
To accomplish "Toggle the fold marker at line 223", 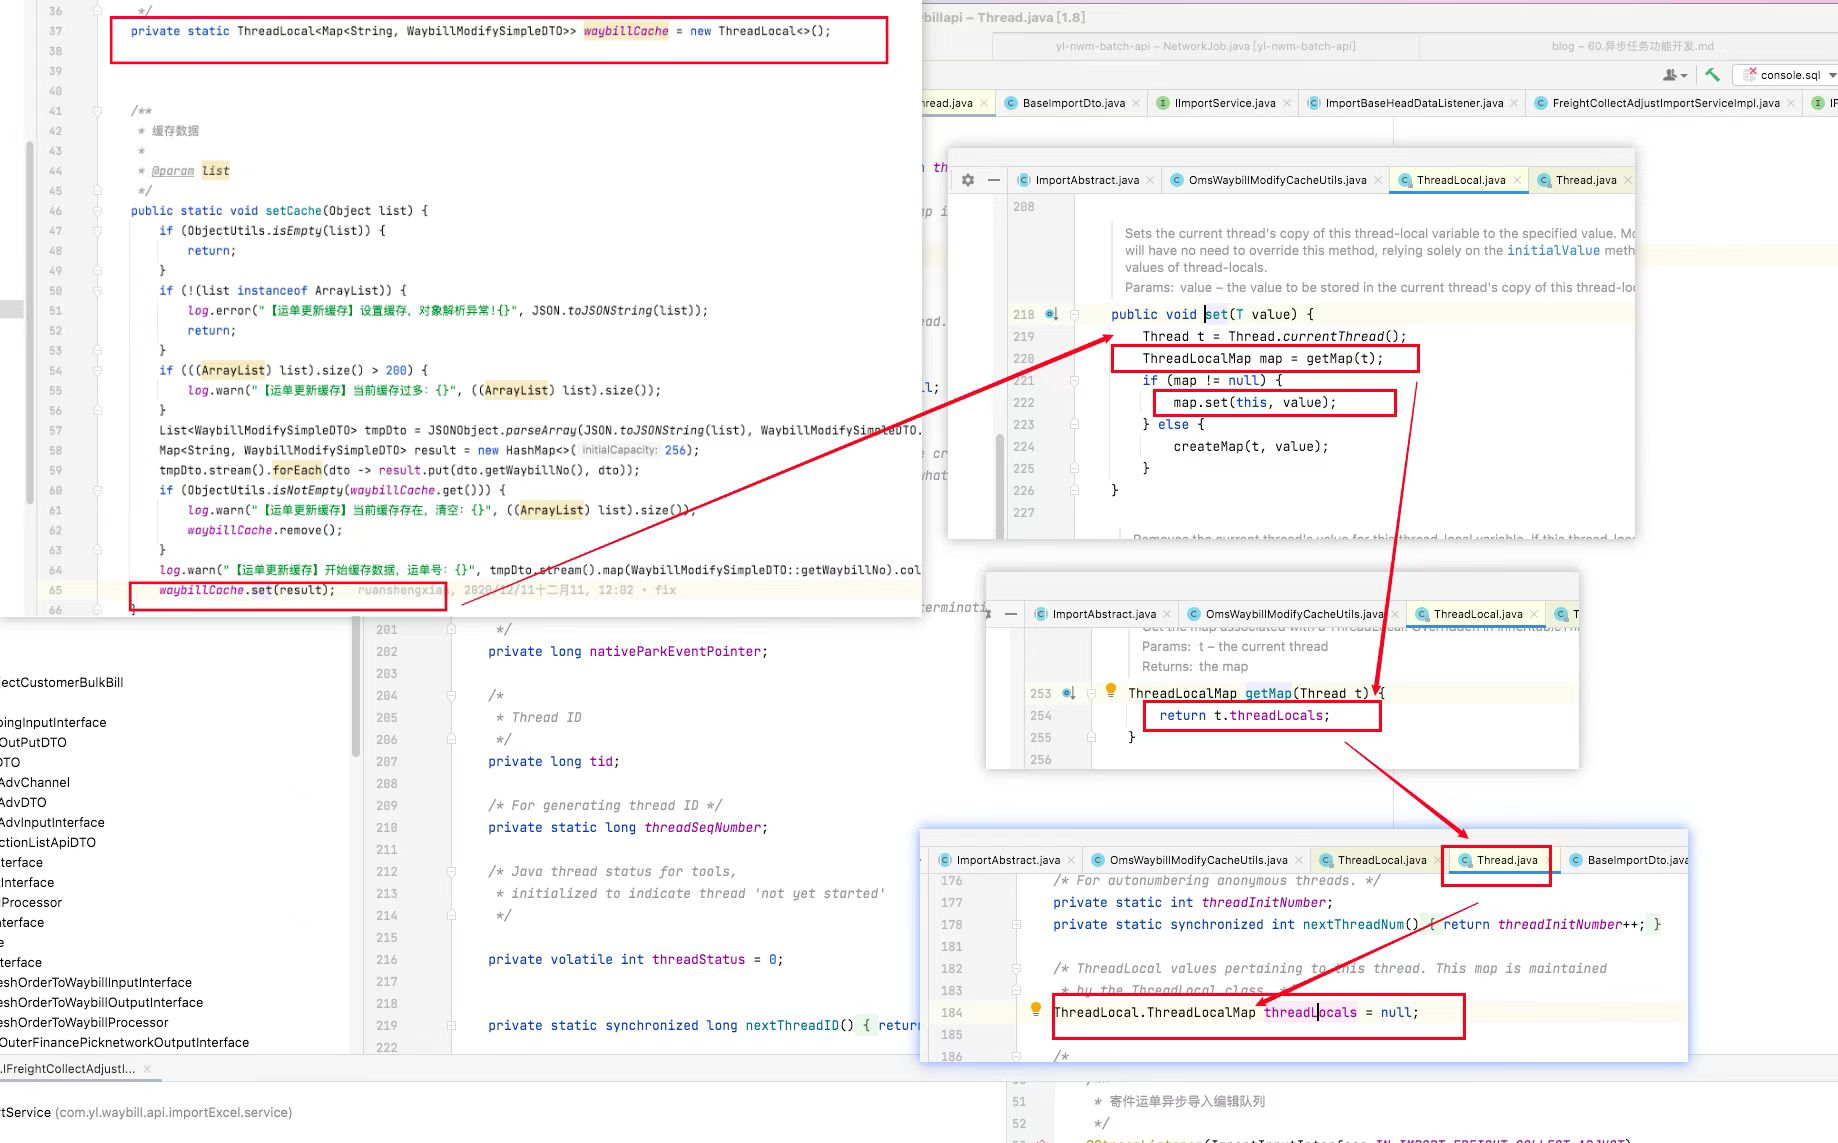I will click(x=1075, y=424).
